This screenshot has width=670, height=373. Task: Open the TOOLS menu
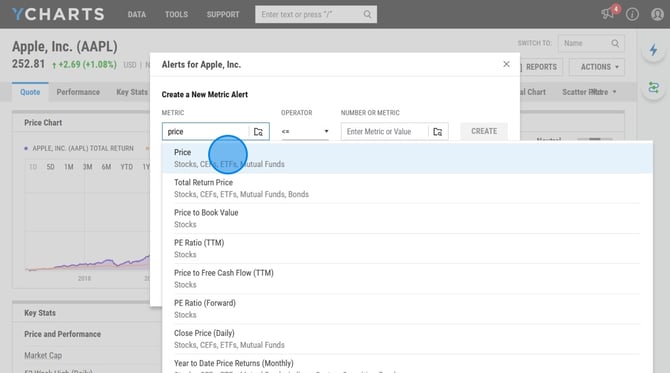[176, 14]
